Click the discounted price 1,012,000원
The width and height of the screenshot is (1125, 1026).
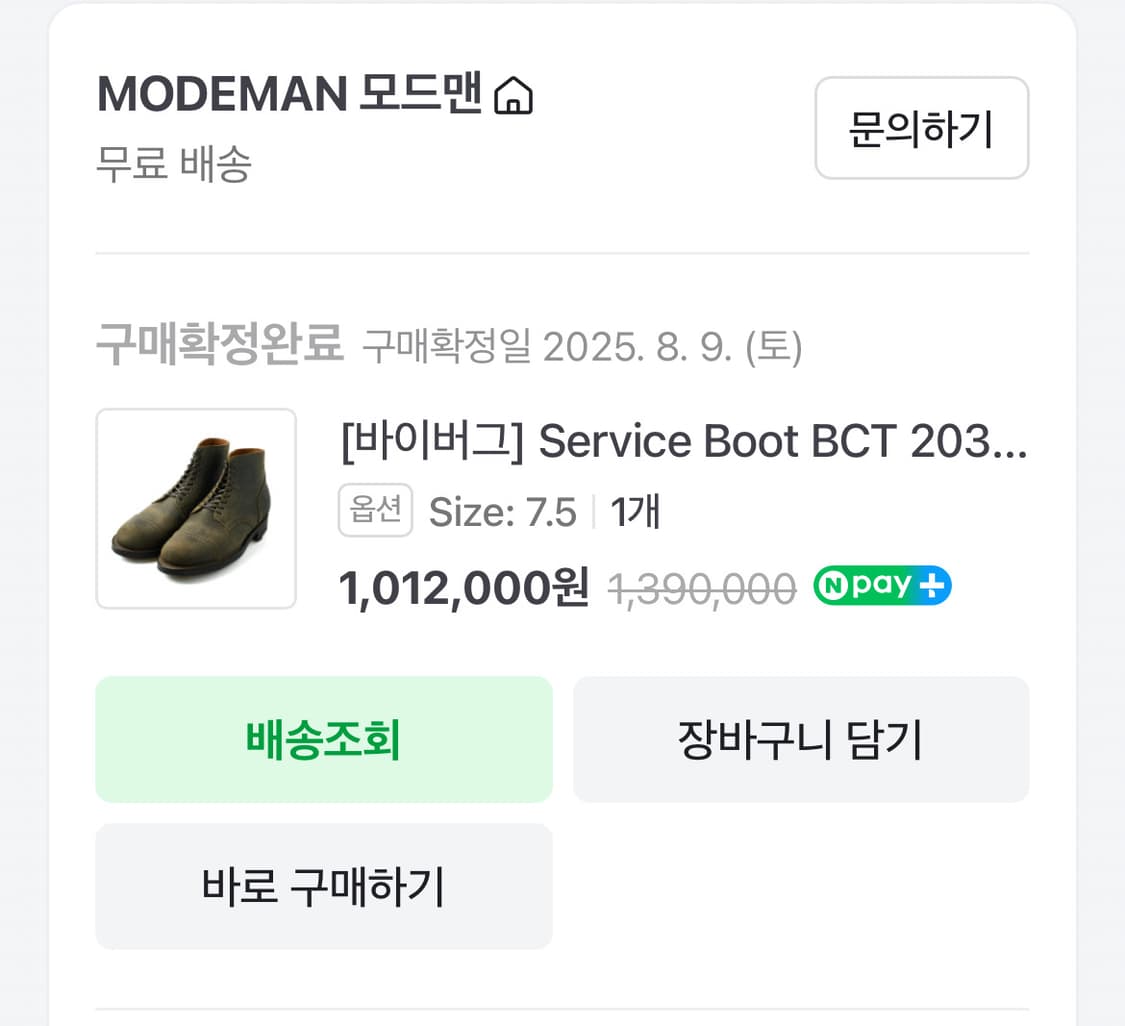tap(463, 588)
